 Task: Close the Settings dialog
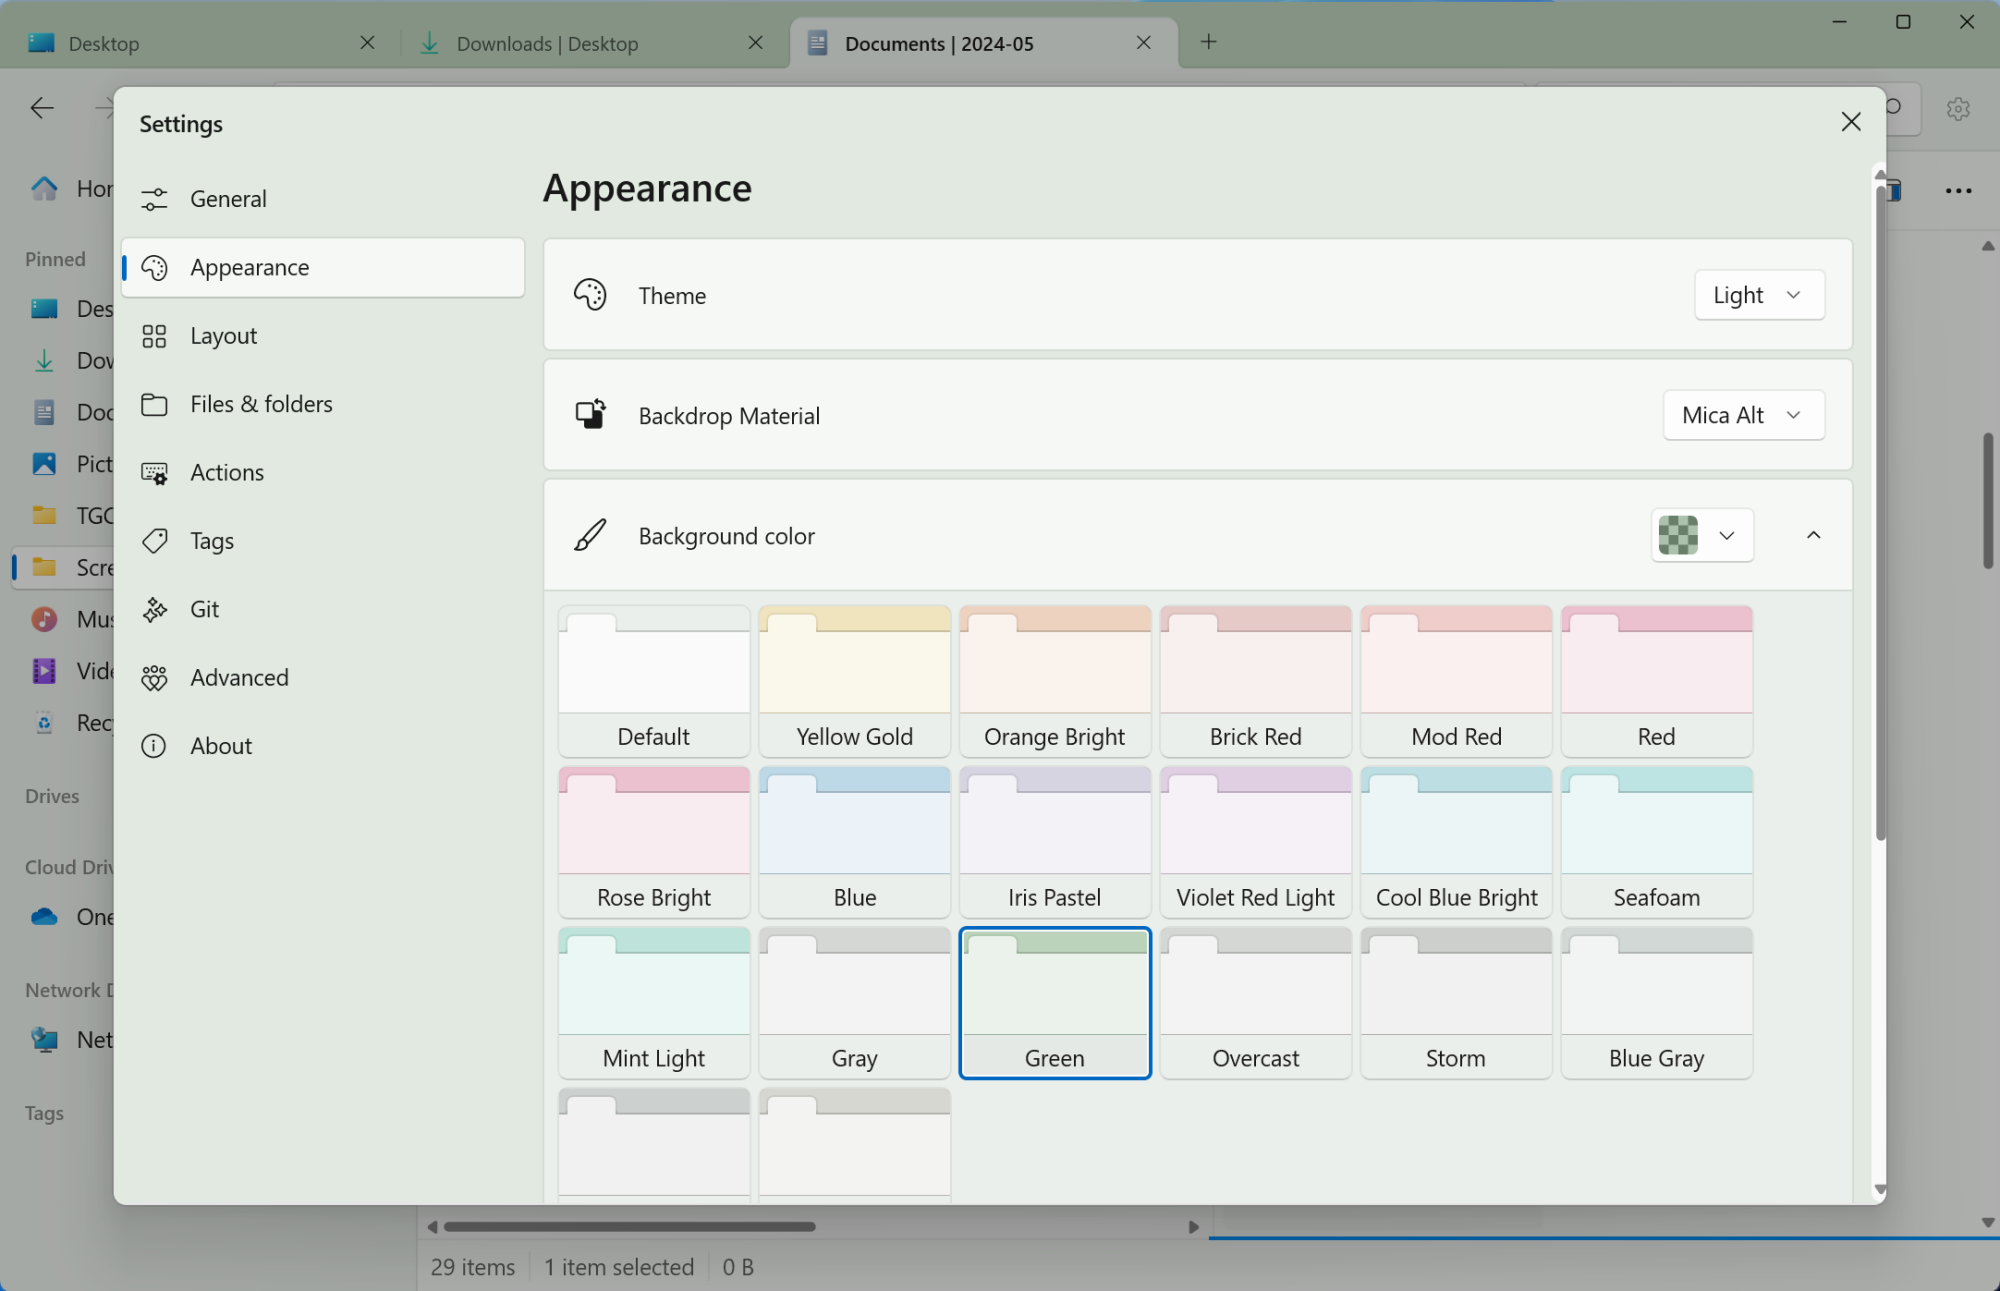click(1851, 122)
